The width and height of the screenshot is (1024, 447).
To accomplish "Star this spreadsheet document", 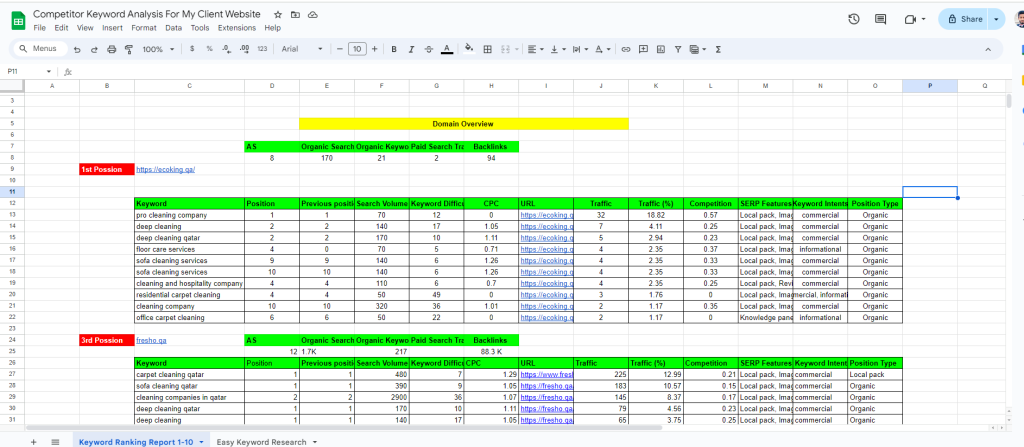I will pos(278,15).
